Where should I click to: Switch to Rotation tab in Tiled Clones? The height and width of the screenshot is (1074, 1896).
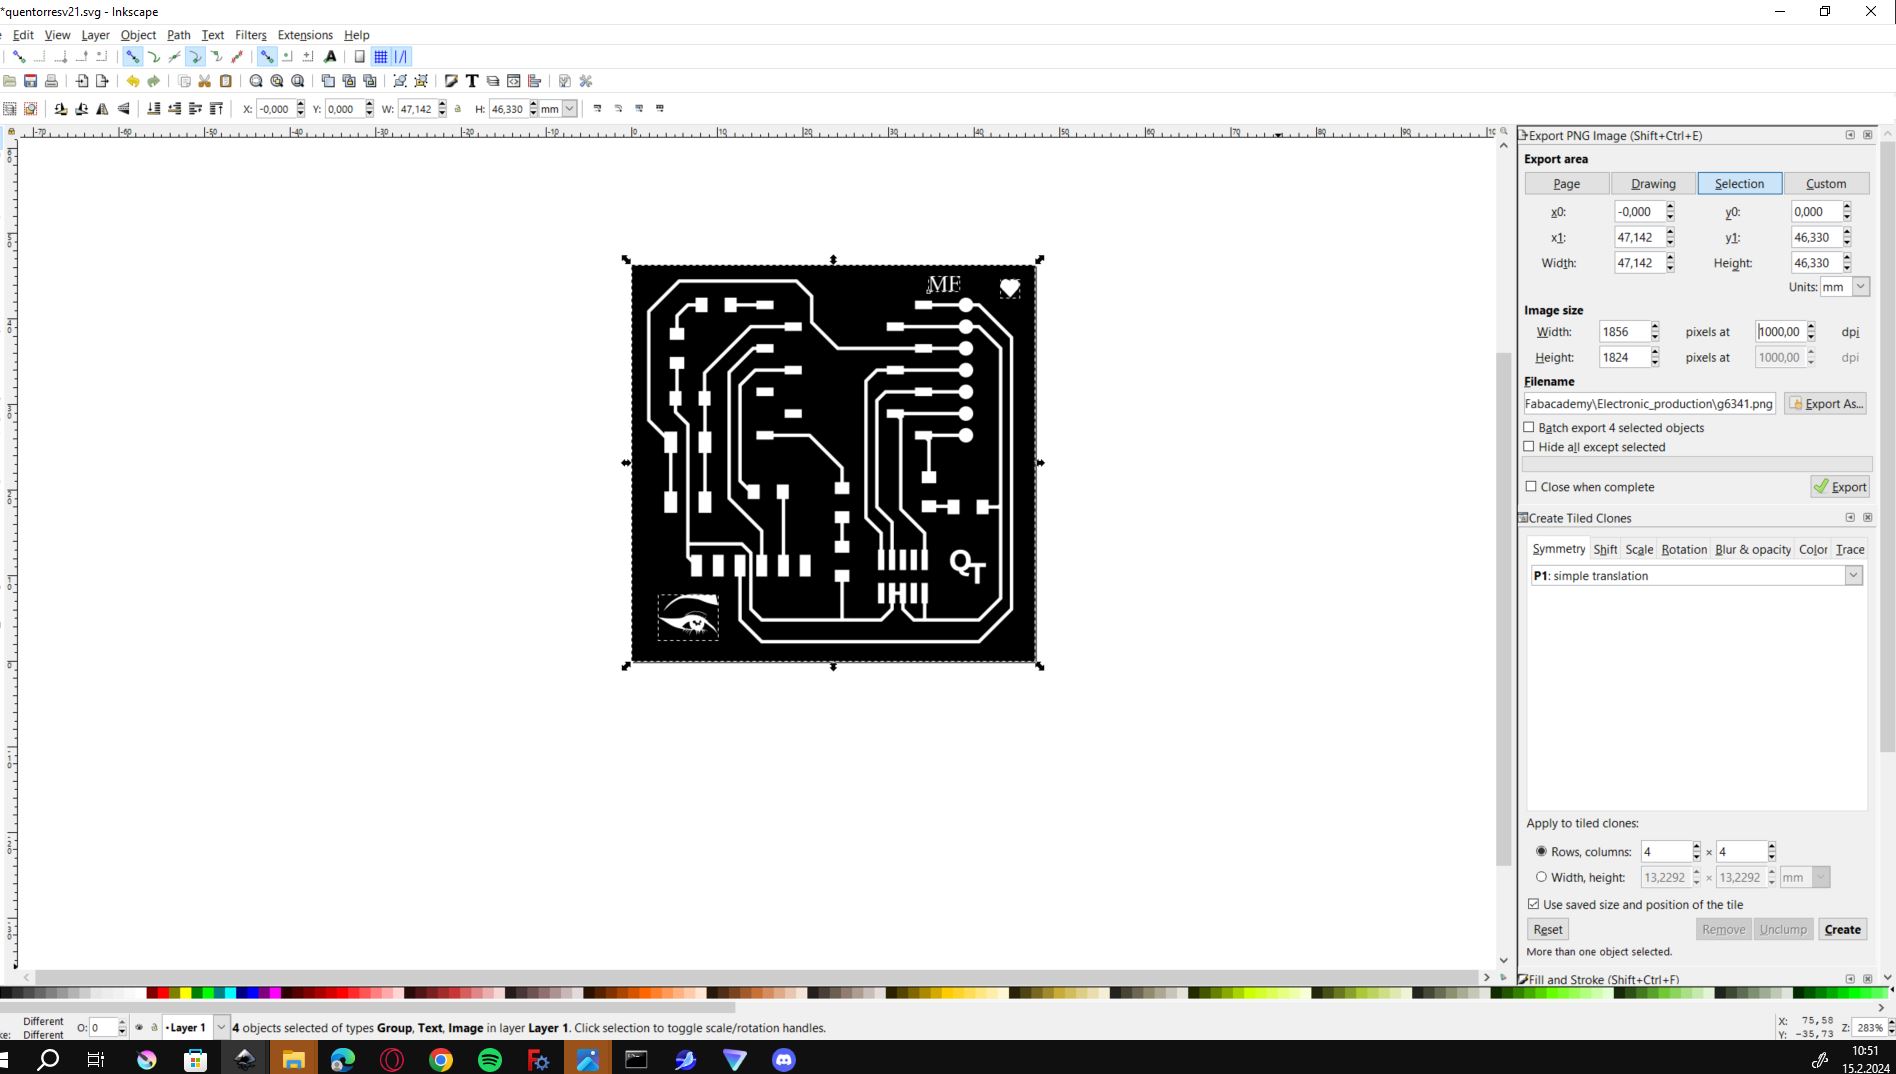[x=1684, y=550]
